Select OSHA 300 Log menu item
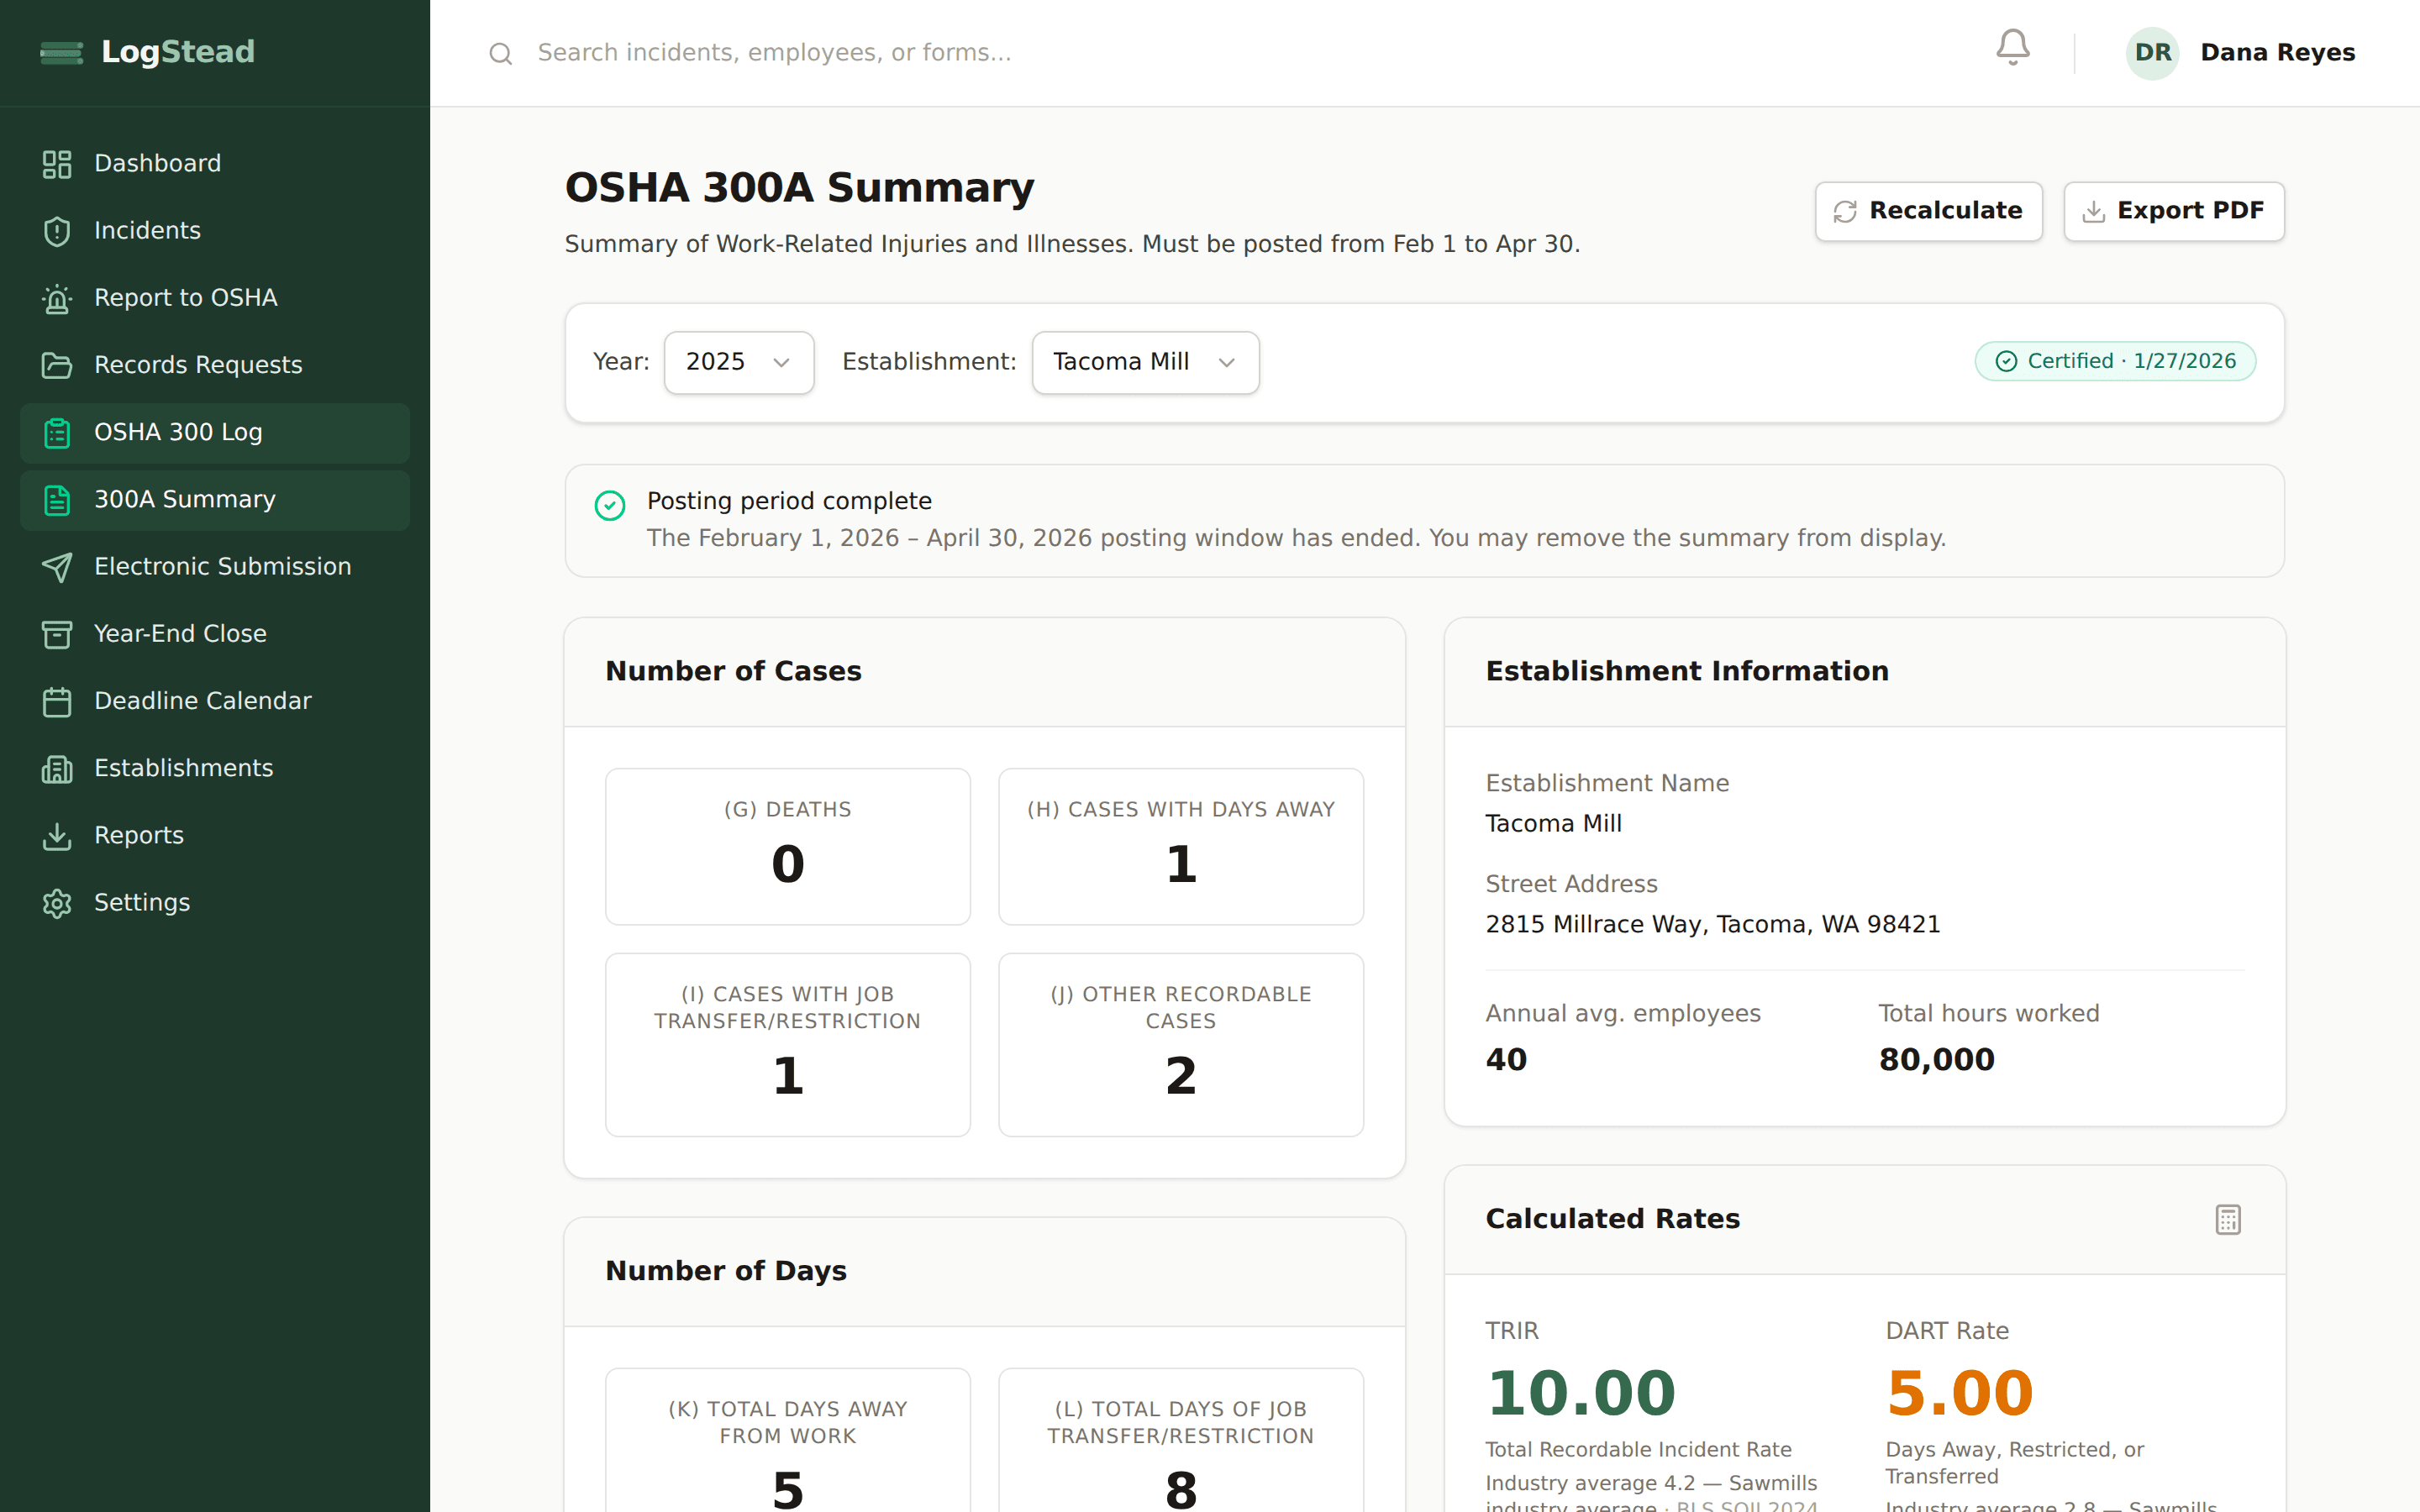Screen dimensions: 2420x1512 point(215,432)
